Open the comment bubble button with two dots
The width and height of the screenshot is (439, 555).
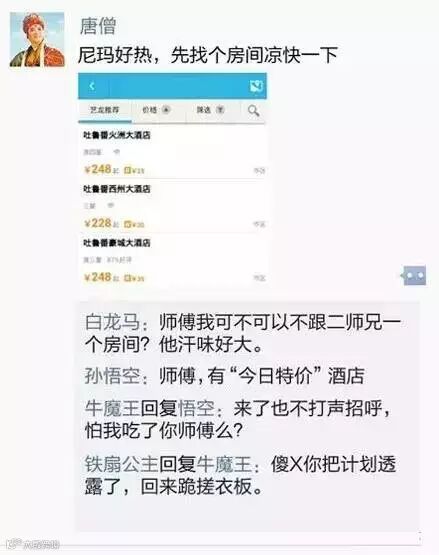414,275
